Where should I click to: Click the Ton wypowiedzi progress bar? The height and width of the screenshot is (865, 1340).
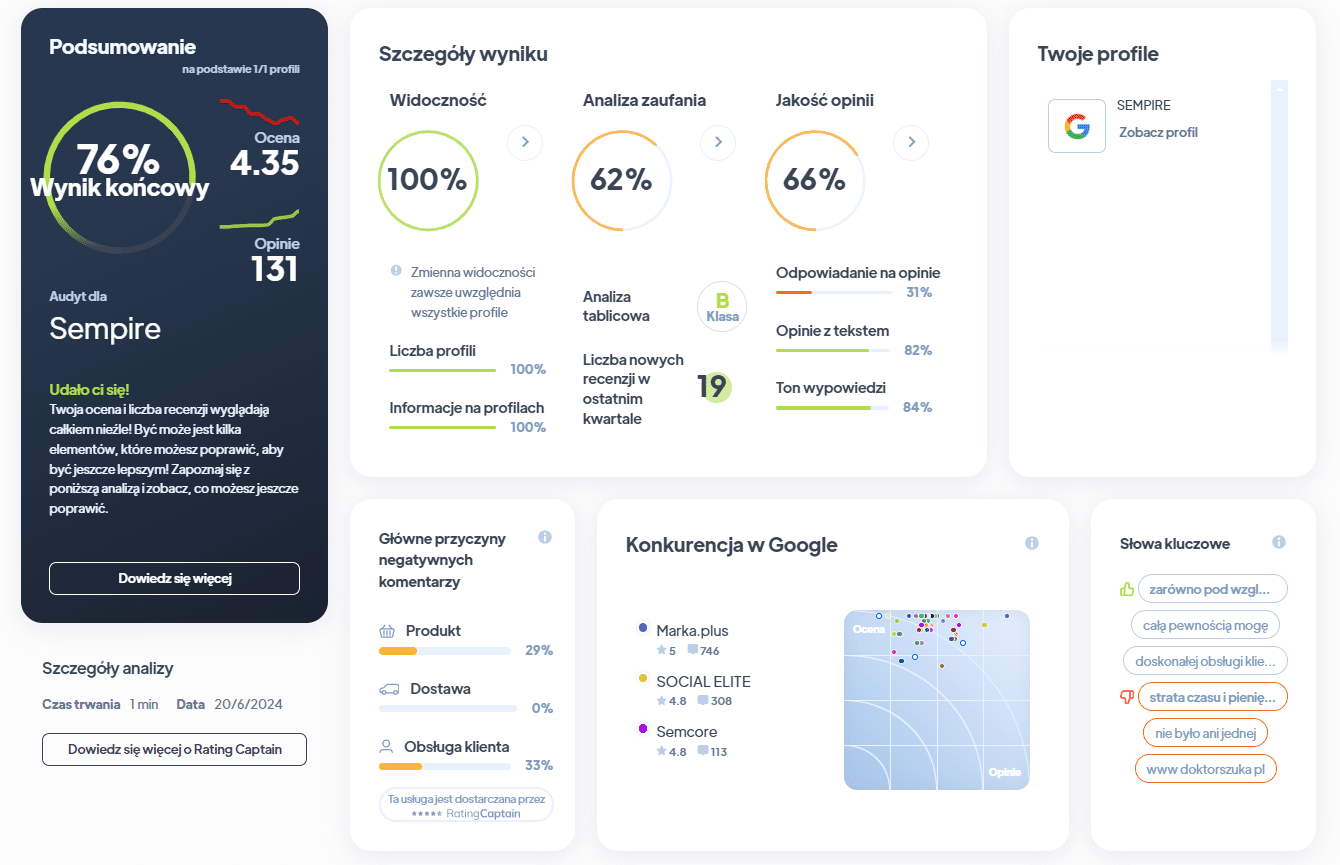(x=833, y=408)
